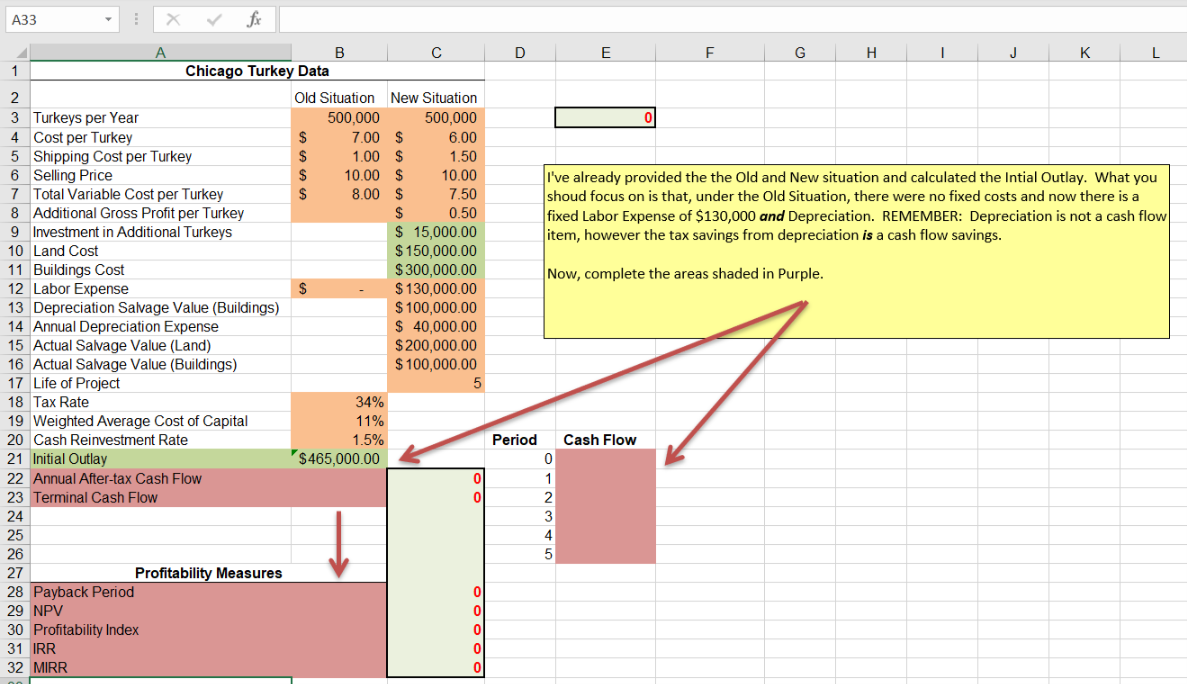Screen dimensions: 1187x684
Task: Click the Select All corner triangle
Action: pyautogui.click(x=21, y=52)
